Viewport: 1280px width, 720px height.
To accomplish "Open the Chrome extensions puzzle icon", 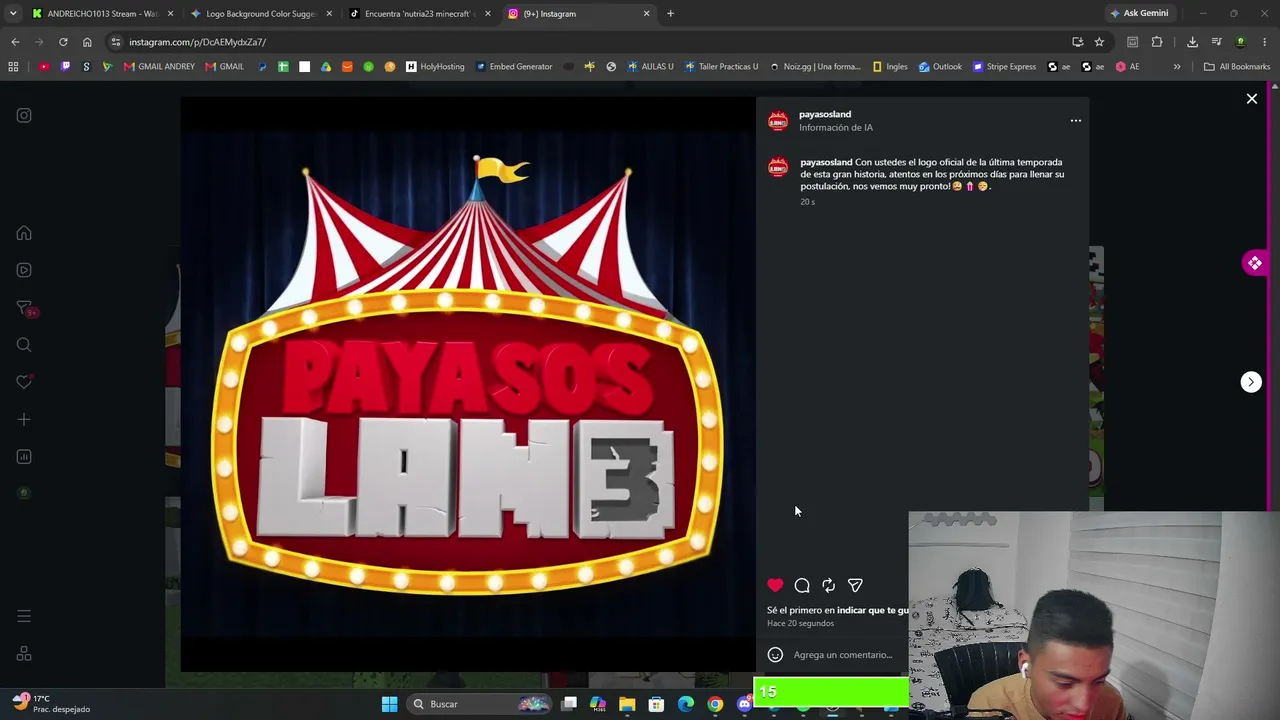I will pyautogui.click(x=1157, y=42).
